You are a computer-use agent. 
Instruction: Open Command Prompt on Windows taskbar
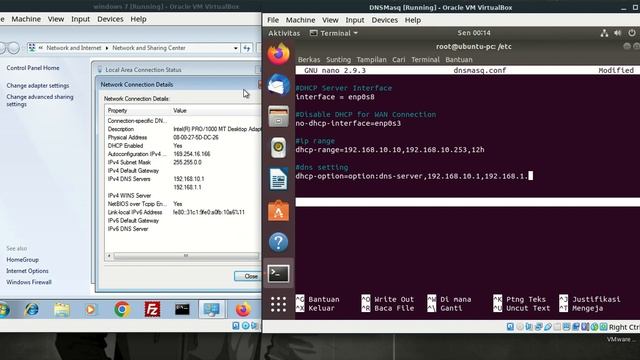pos(182,309)
